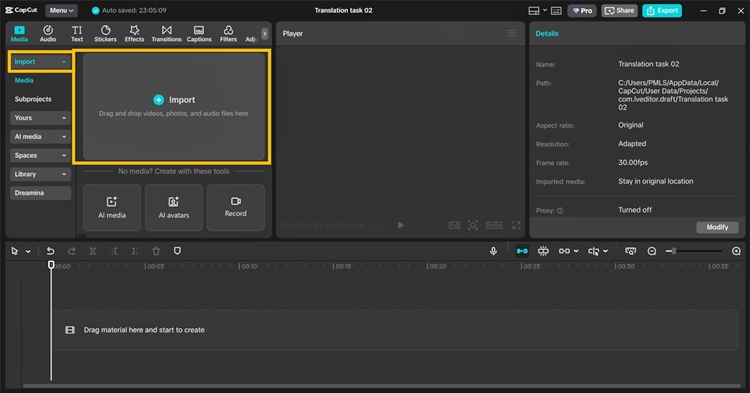Choose the Select cursor tool
Viewport: 750px width, 393px height.
click(14, 251)
